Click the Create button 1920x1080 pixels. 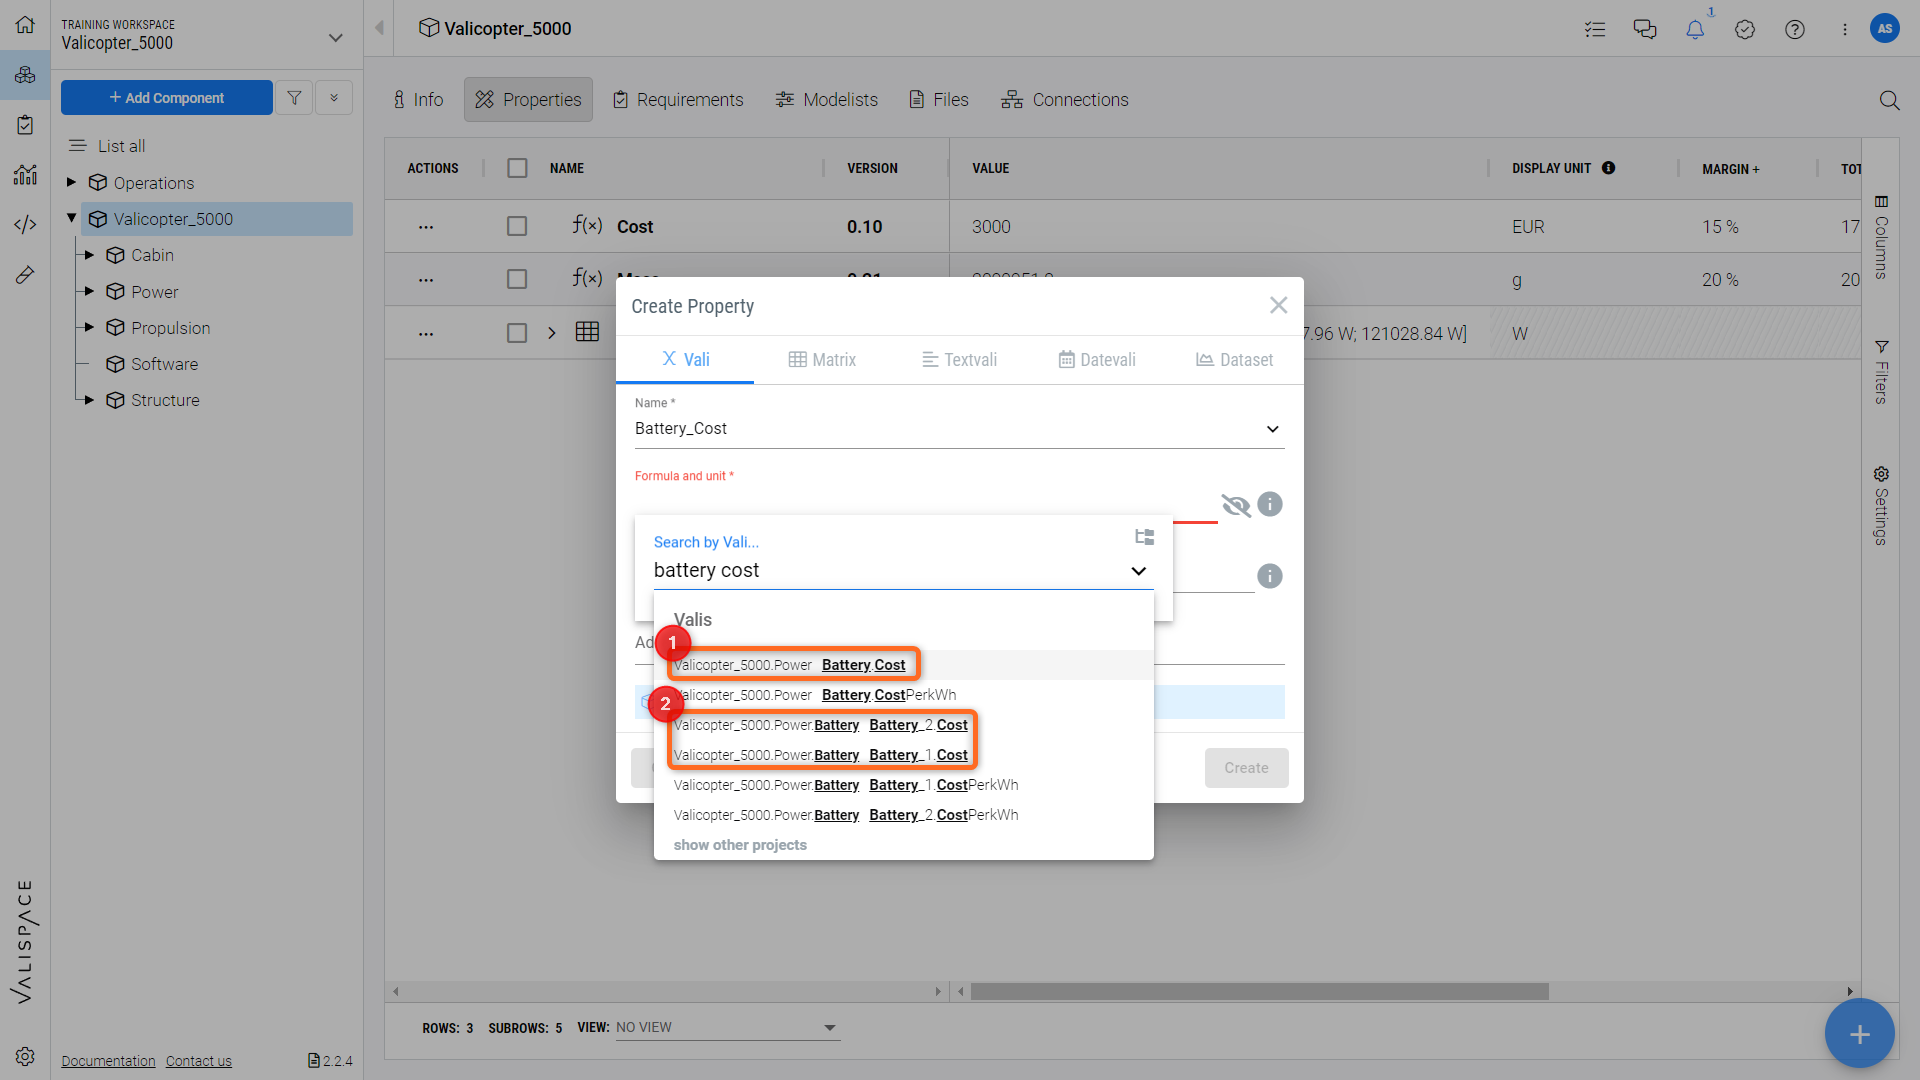pyautogui.click(x=1246, y=768)
